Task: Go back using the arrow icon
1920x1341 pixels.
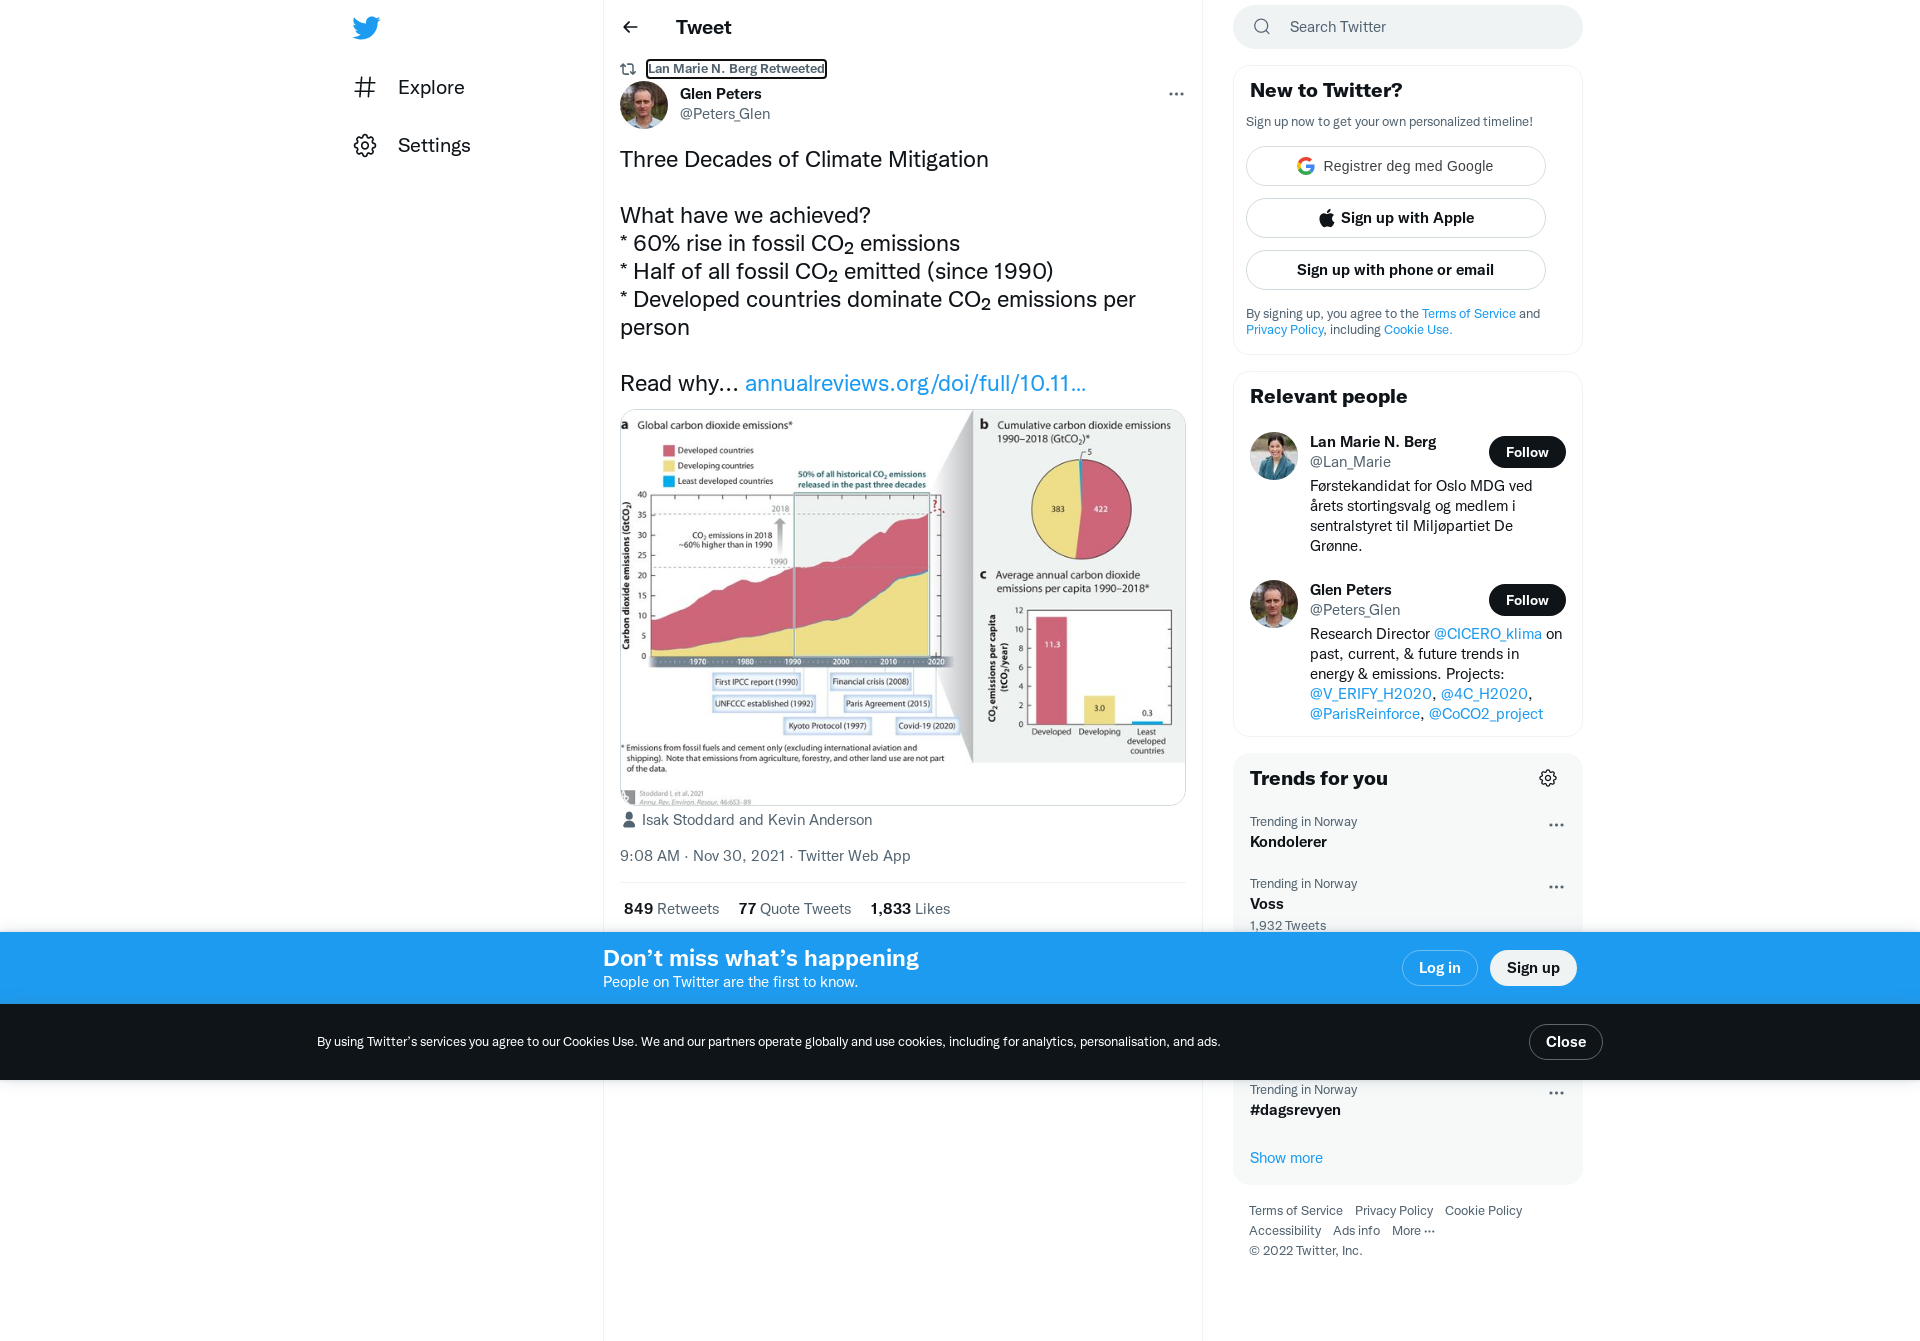Action: coord(630,27)
